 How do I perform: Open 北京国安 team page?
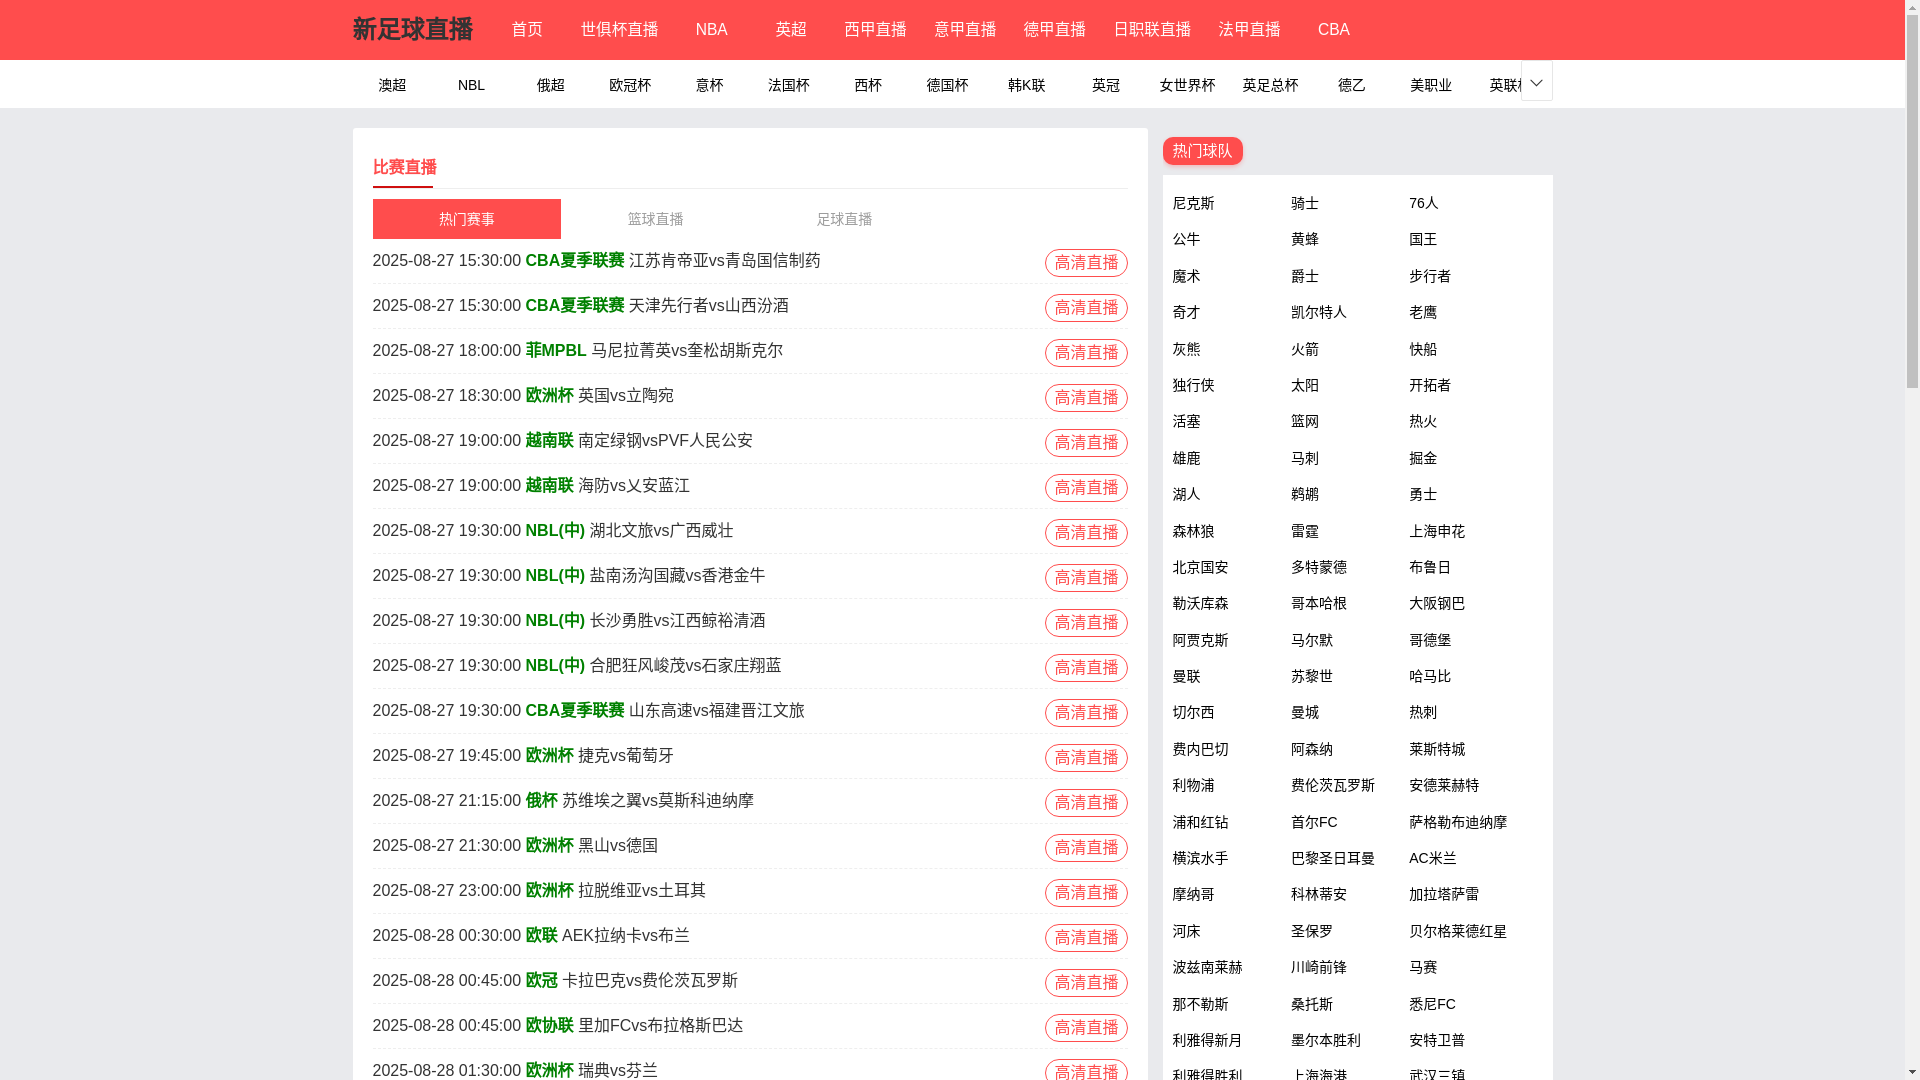pyautogui.click(x=1200, y=567)
